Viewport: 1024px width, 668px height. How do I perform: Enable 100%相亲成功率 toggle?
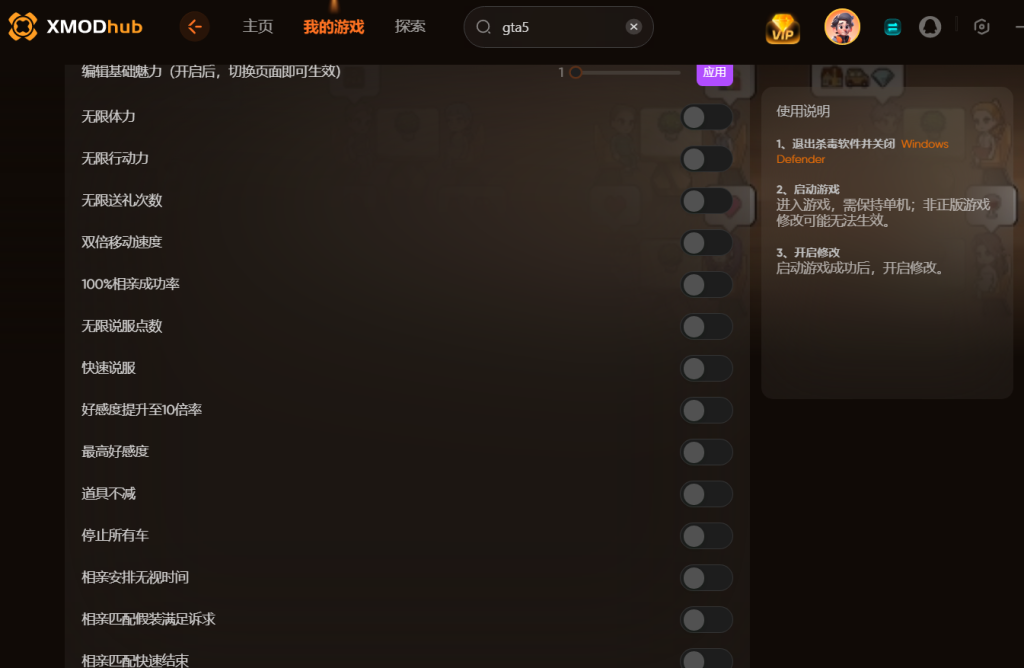click(x=707, y=285)
